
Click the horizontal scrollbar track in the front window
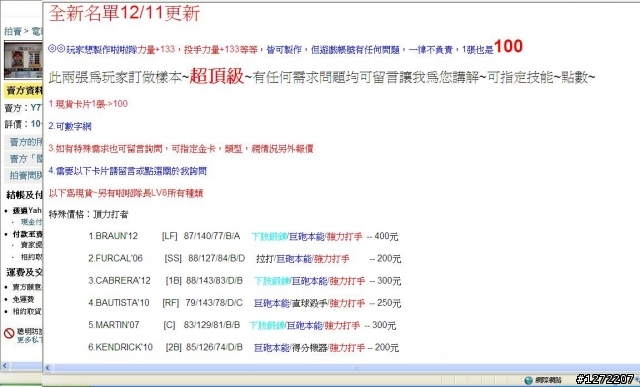tap(345, 368)
